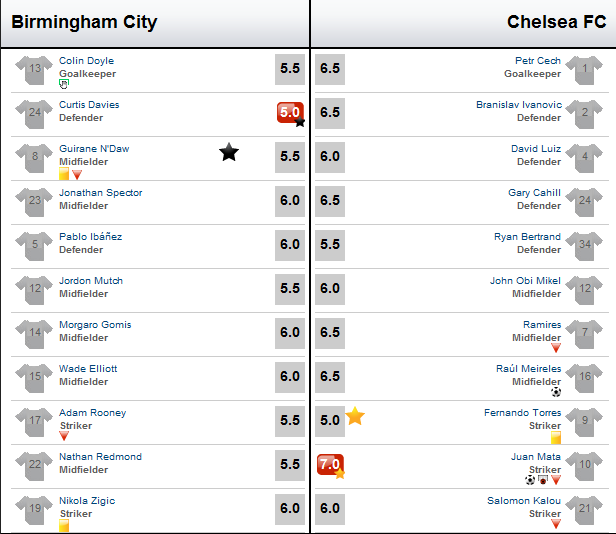Click the goal ball icon under Raúl Meireles
616x534 pixels.
click(556, 392)
